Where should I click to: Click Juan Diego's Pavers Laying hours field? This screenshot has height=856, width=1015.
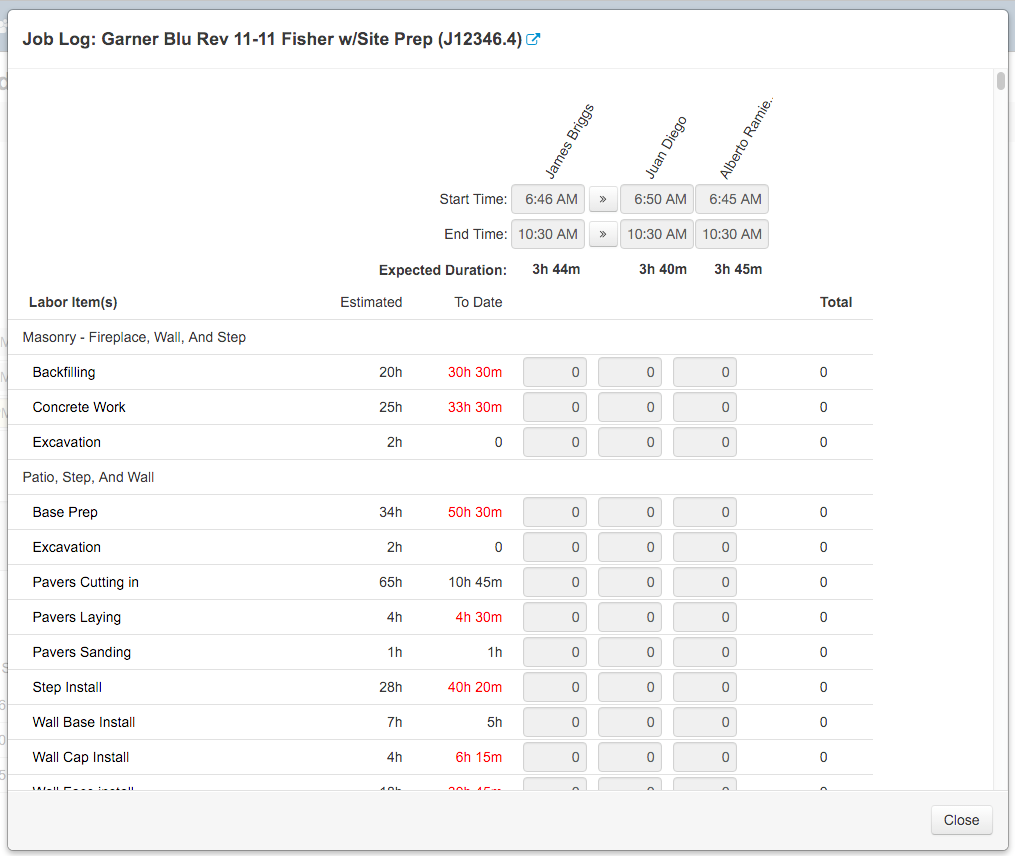pos(630,617)
